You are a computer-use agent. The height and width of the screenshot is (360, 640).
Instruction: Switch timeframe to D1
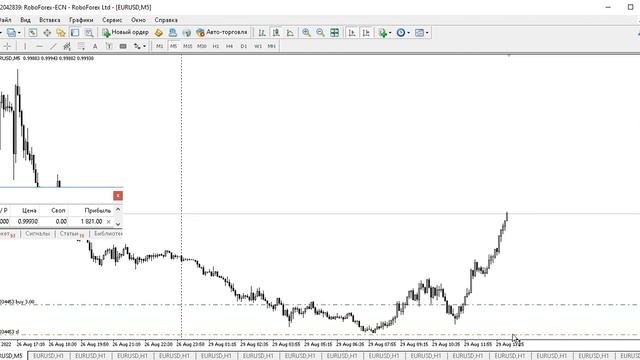244,46
